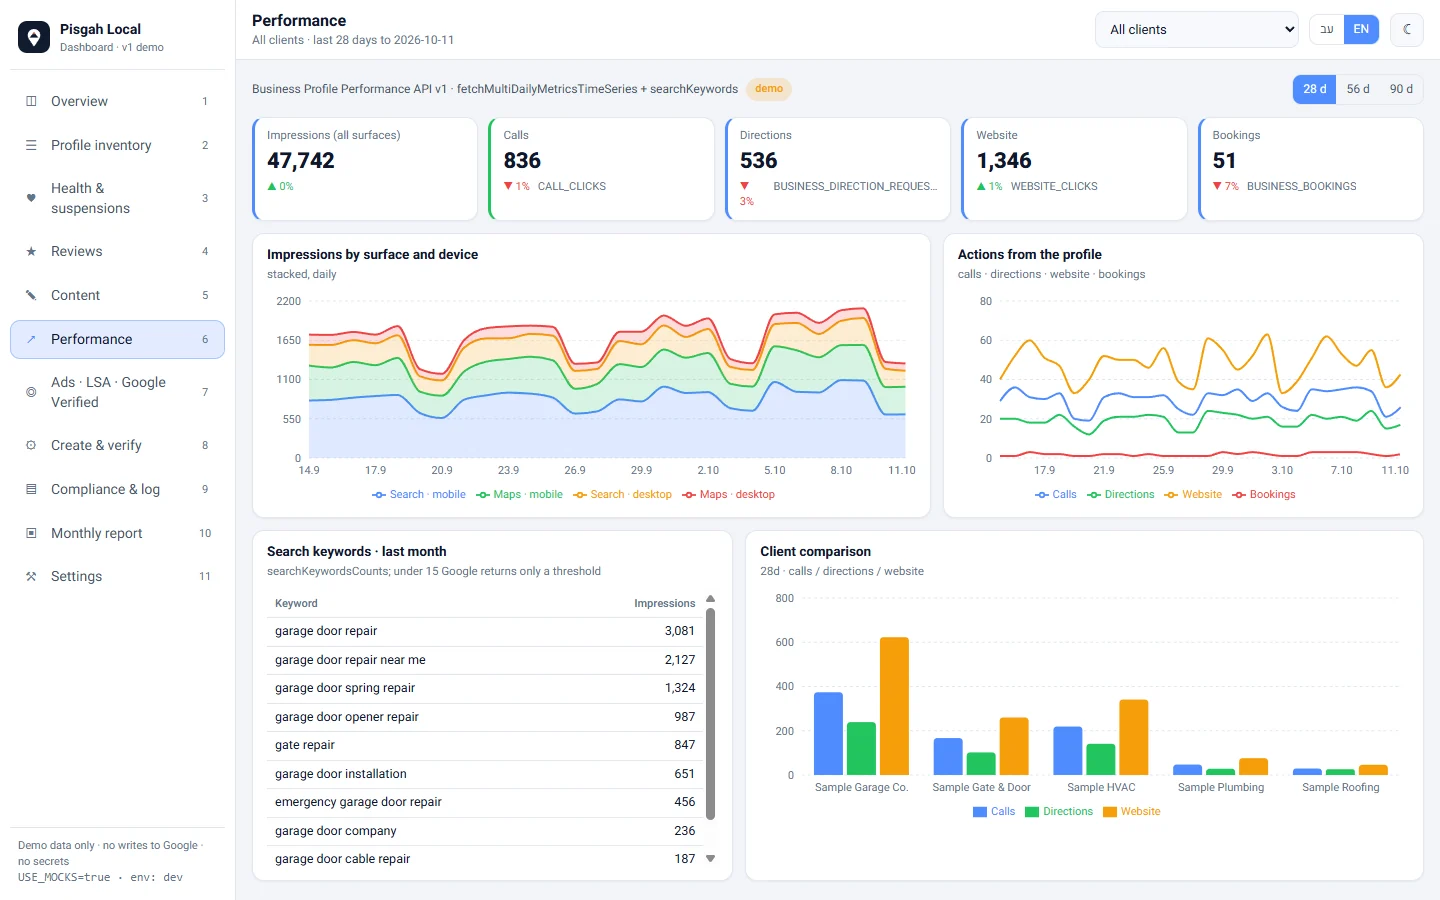This screenshot has height=900, width=1440.
Task: Select the 90 d time range
Action: 1401,89
